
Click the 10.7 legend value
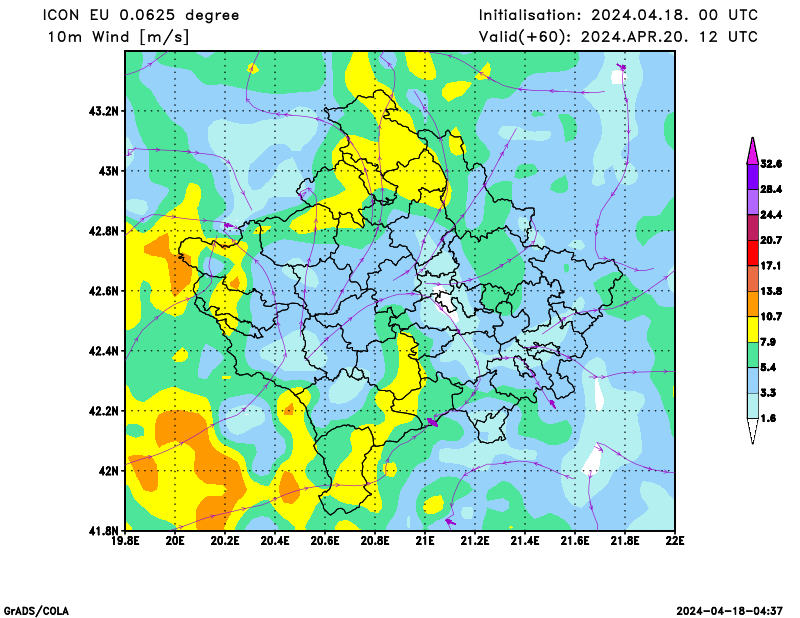771,317
